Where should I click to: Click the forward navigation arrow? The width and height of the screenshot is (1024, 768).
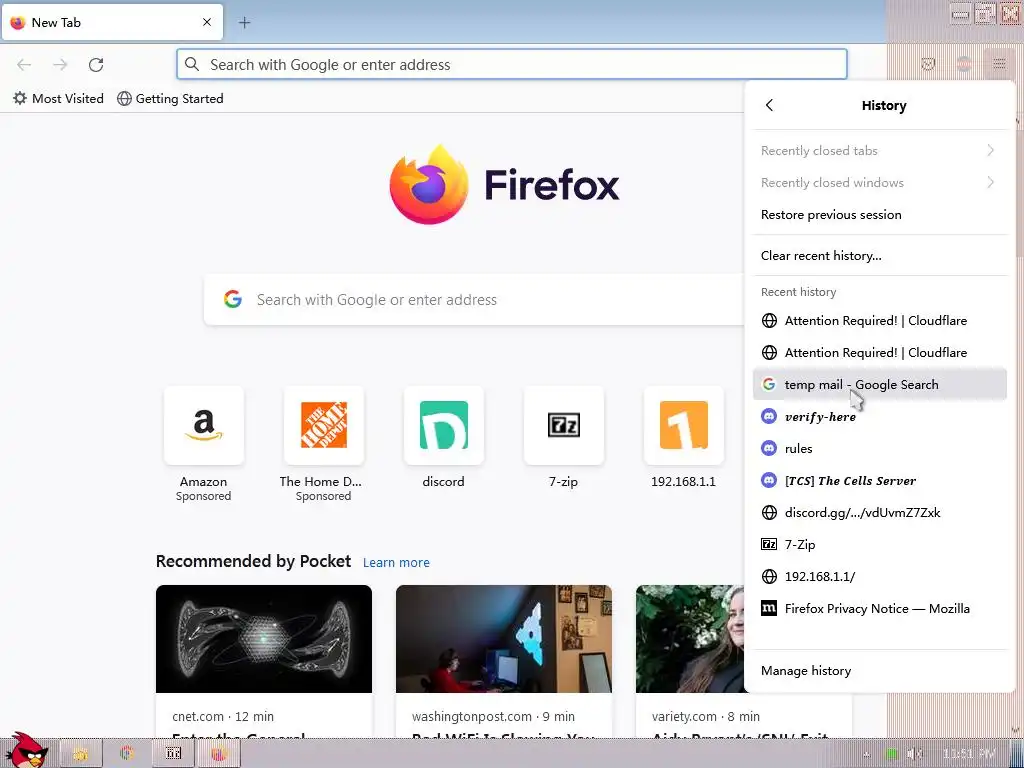60,65
